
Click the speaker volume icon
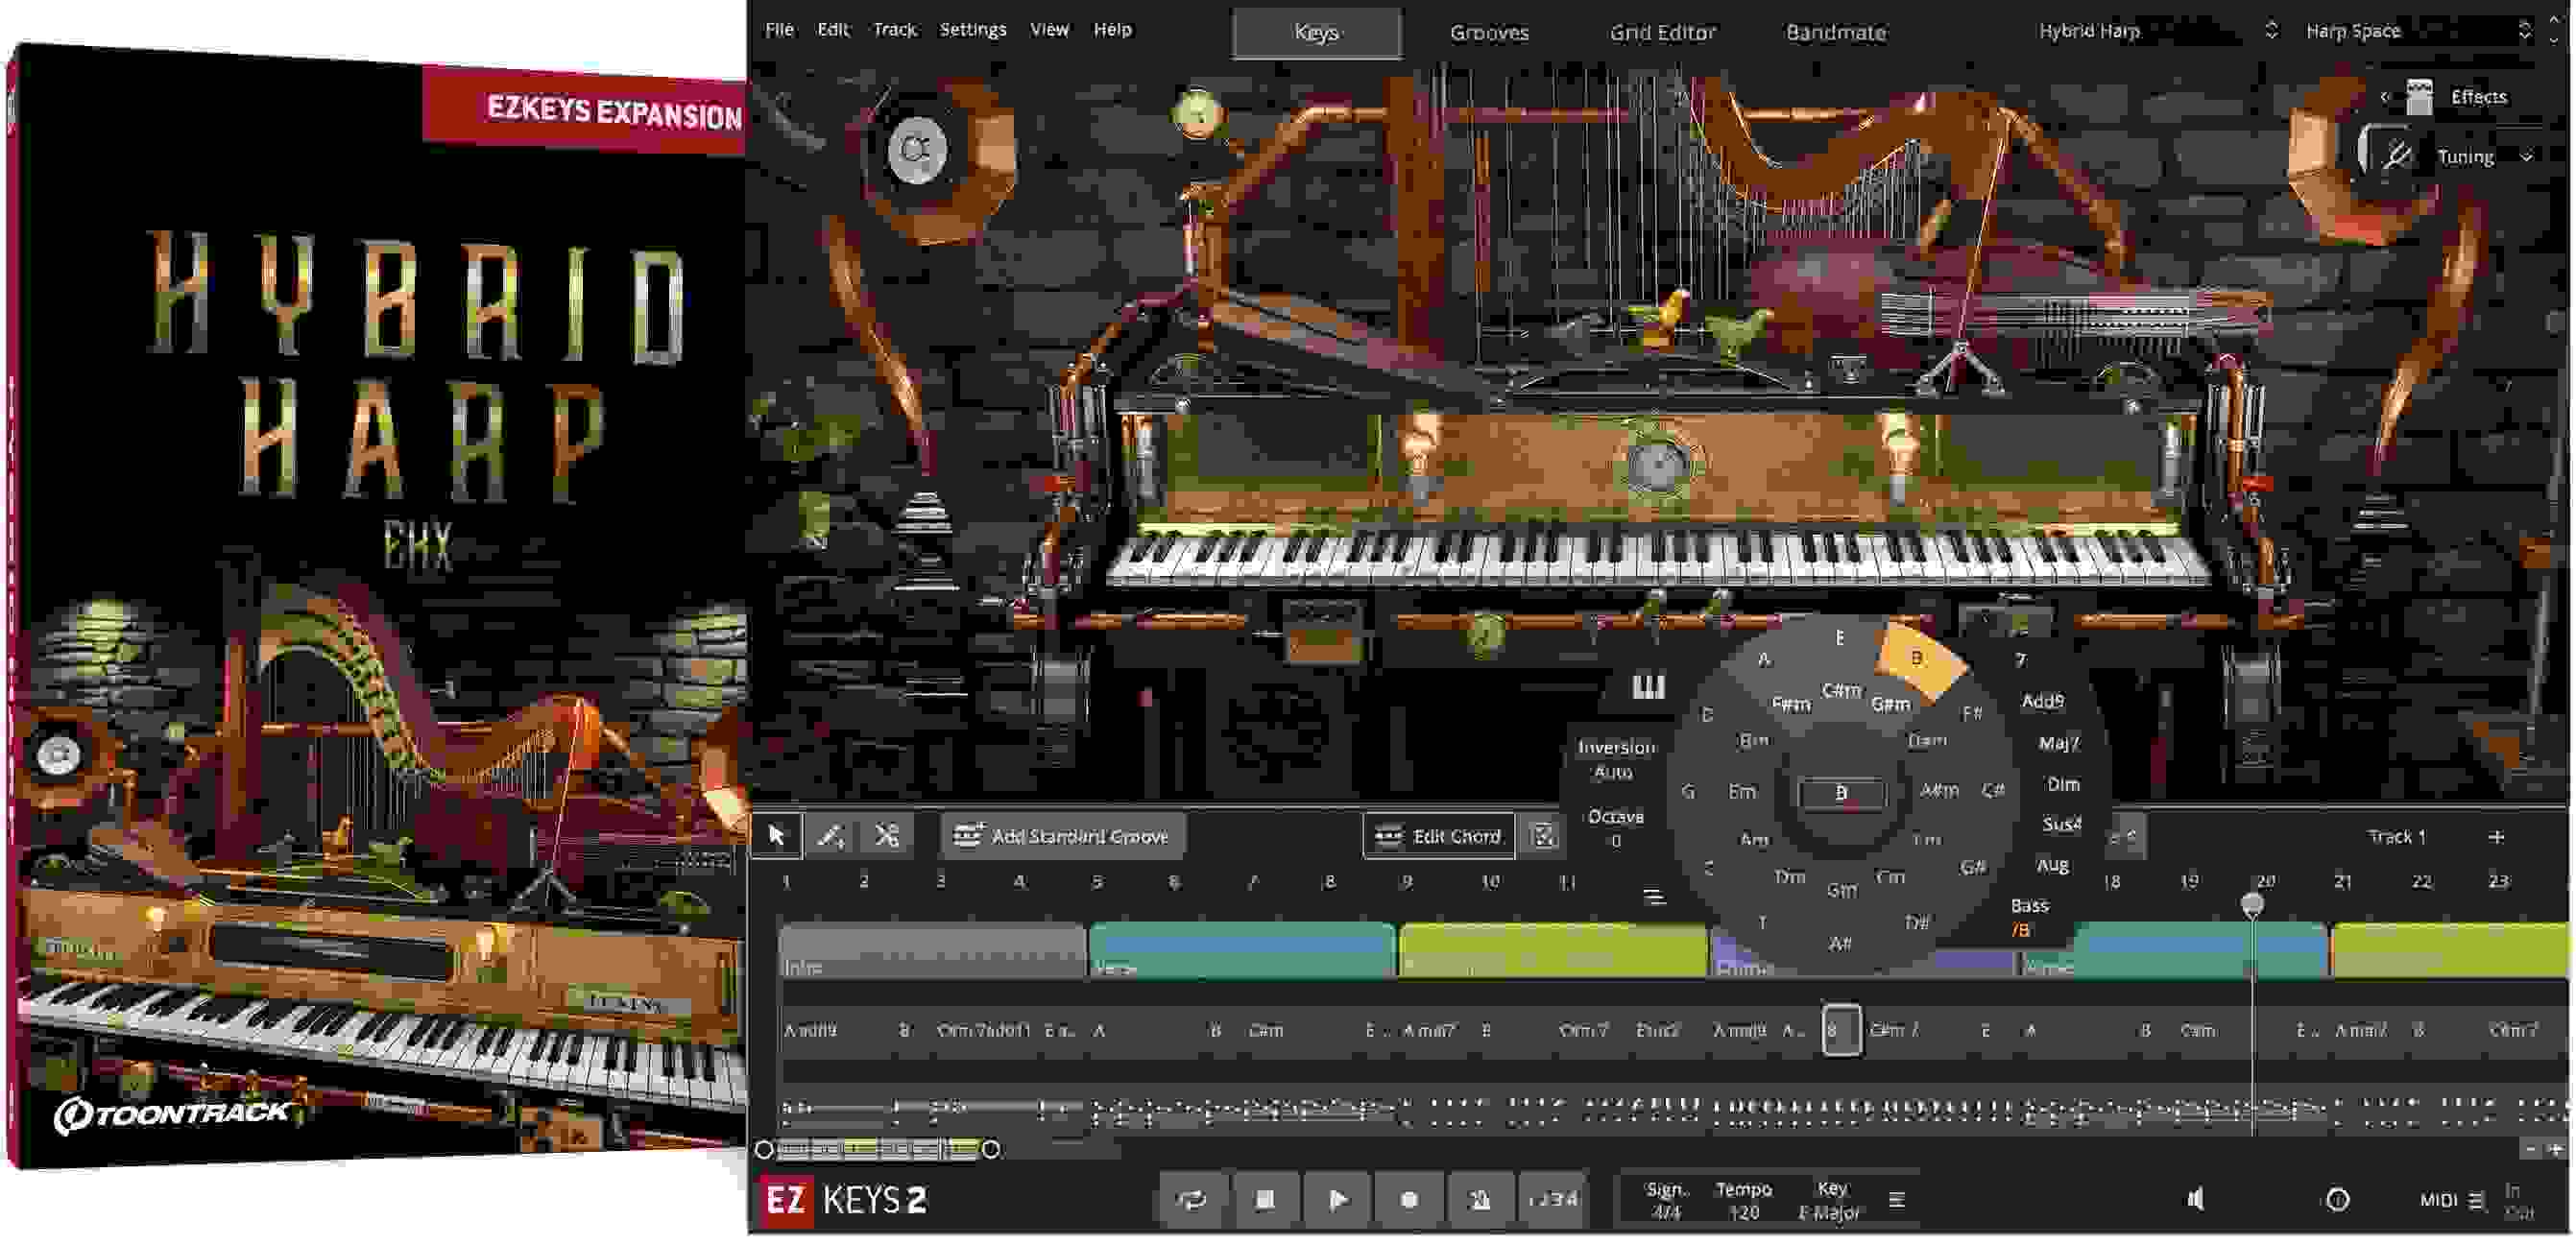pos(2195,1199)
